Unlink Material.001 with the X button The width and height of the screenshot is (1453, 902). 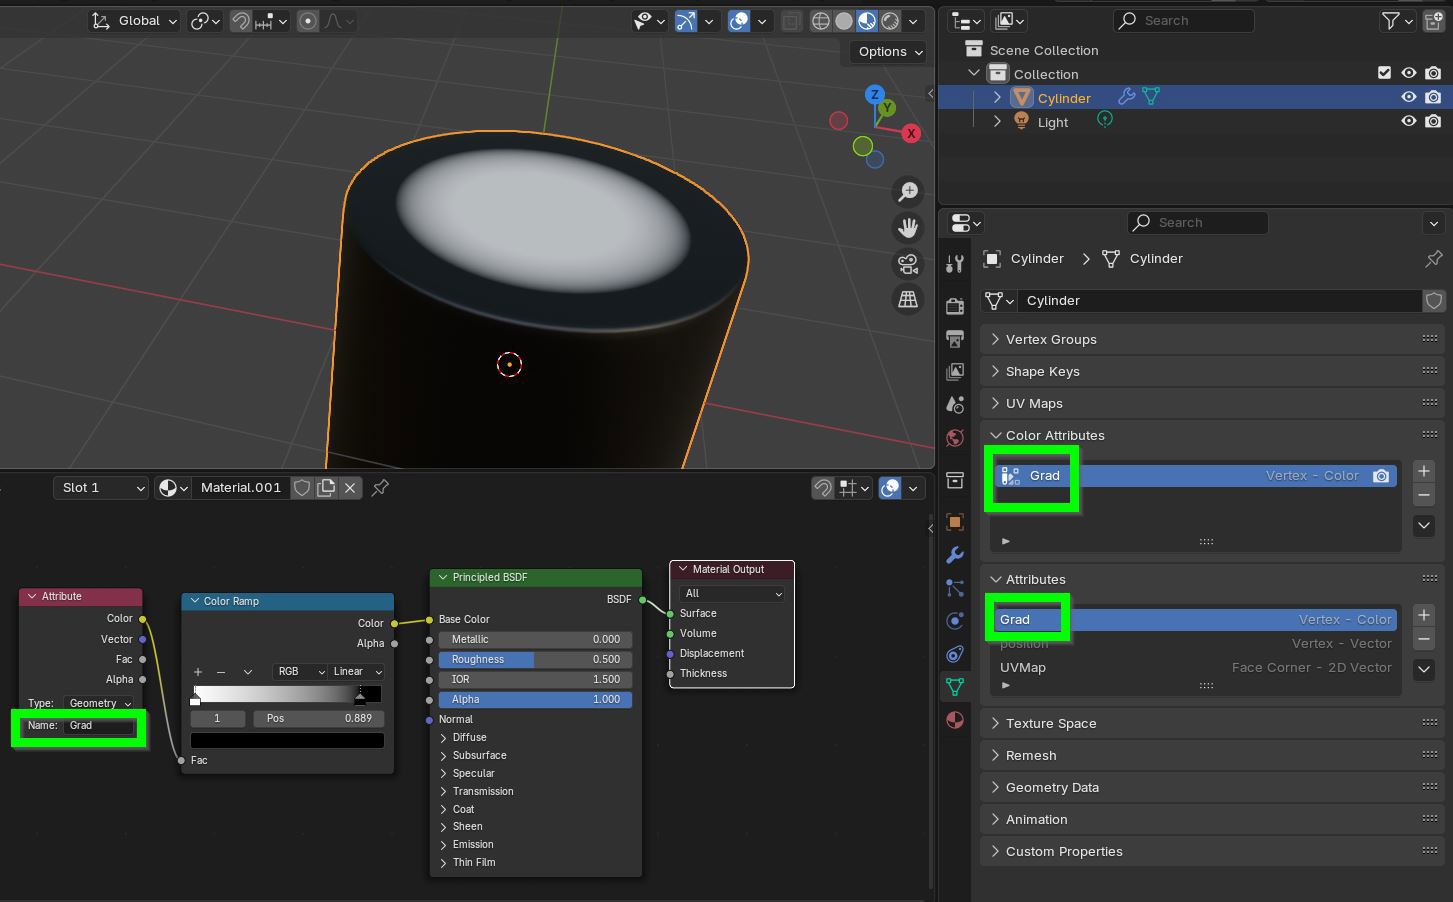pos(350,488)
